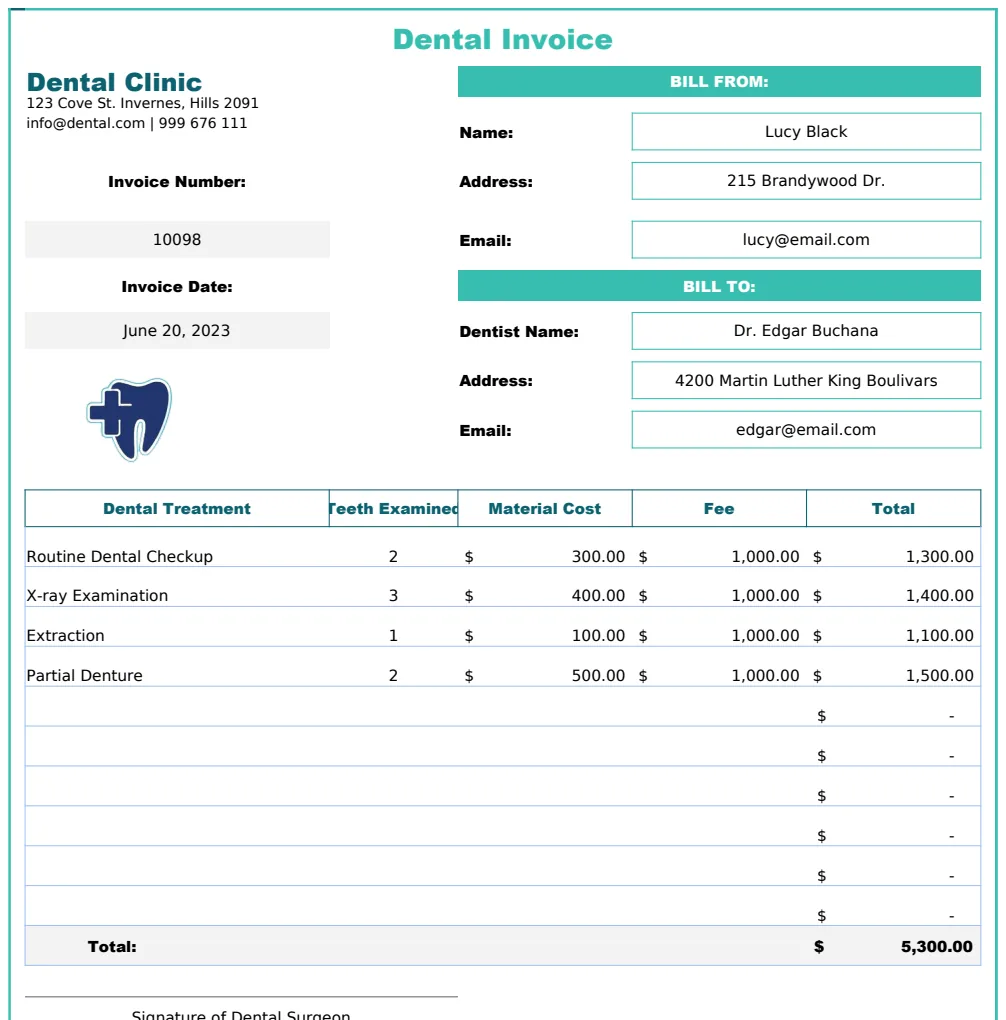This screenshot has width=1006, height=1020.
Task: Click the Partial Denture row label
Action: (x=85, y=676)
